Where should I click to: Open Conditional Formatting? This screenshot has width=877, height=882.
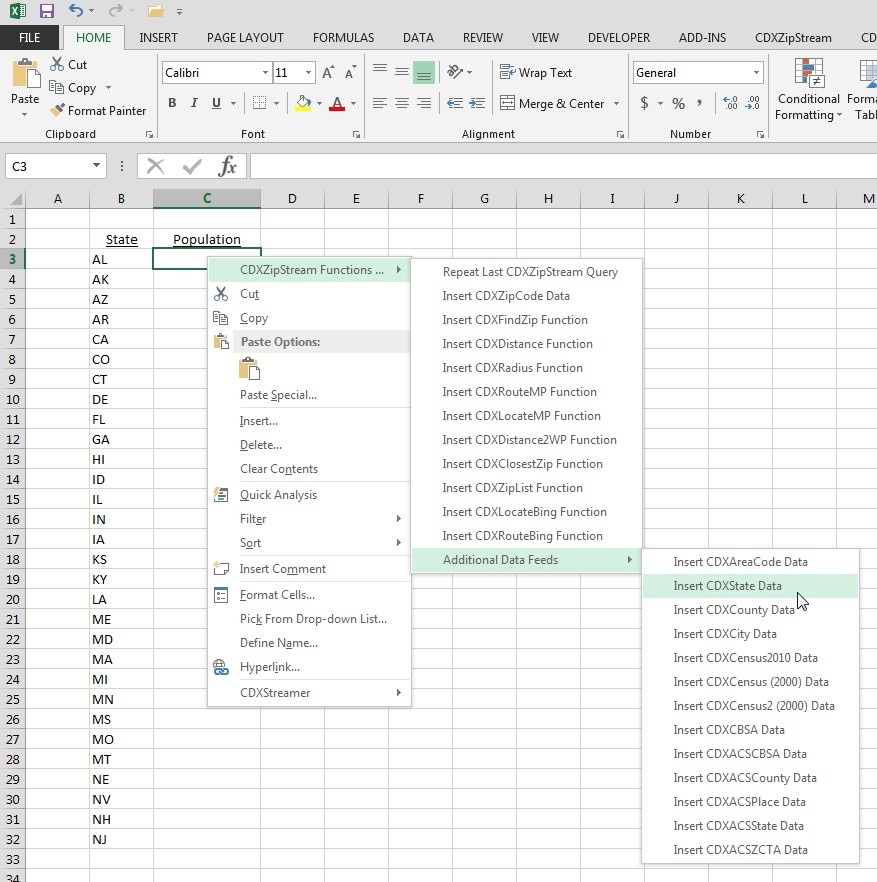point(809,90)
